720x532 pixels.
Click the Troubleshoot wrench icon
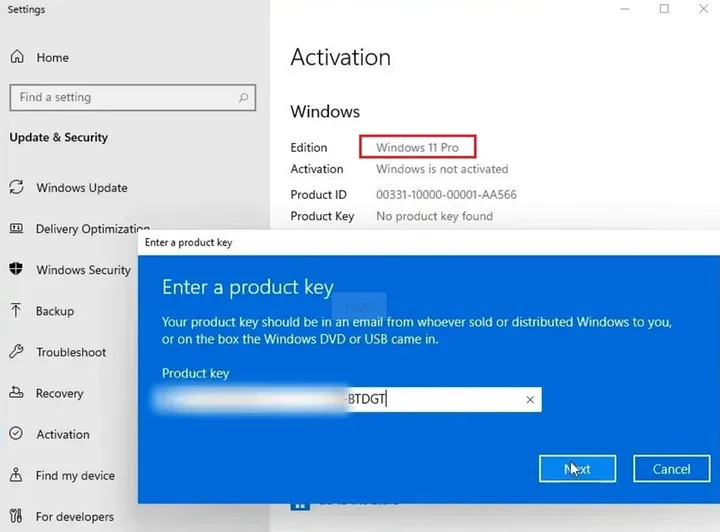[x=16, y=352]
